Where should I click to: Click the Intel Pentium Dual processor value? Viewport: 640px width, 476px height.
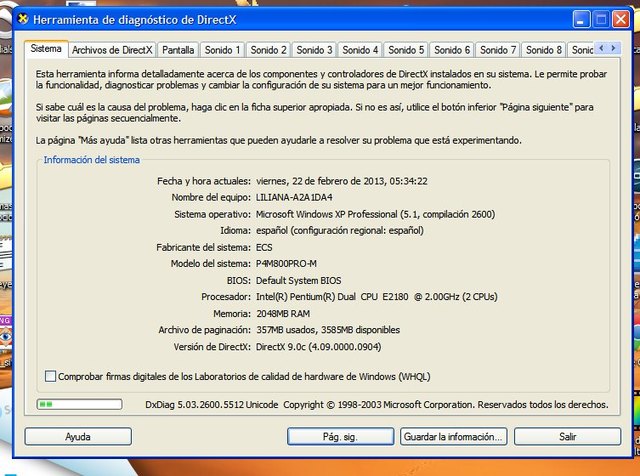point(376,297)
